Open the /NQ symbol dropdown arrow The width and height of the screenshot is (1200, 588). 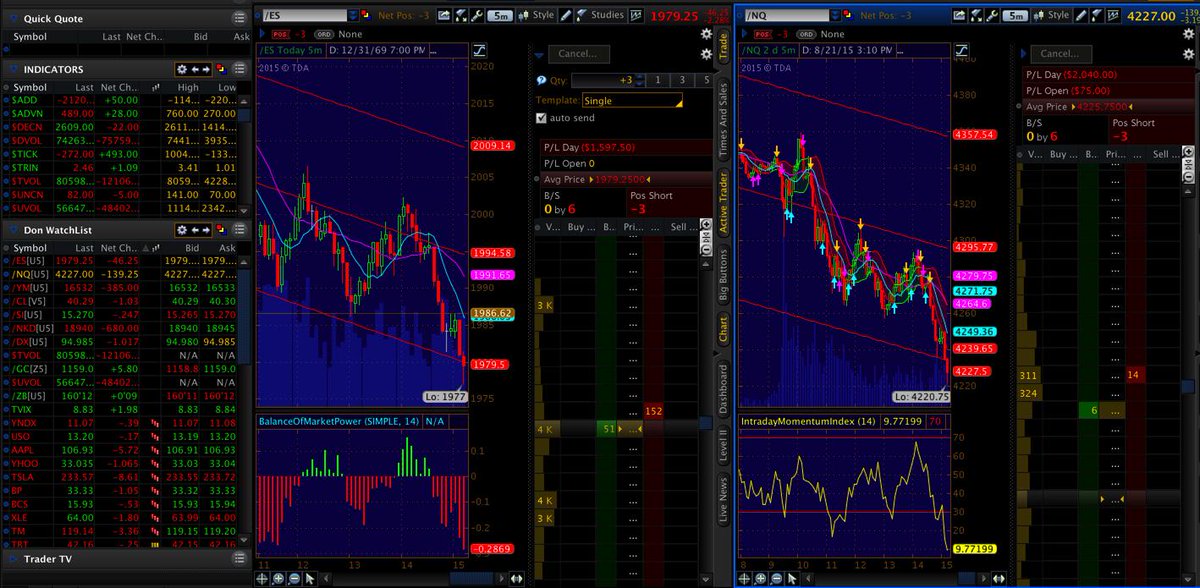[836, 16]
